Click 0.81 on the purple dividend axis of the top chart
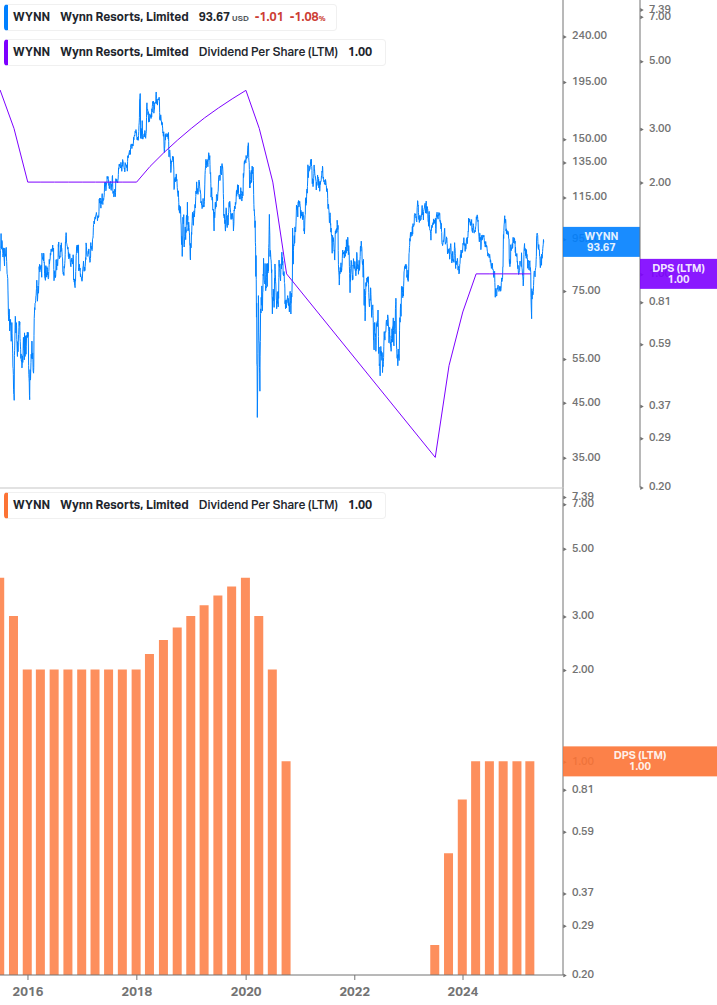 660,301
